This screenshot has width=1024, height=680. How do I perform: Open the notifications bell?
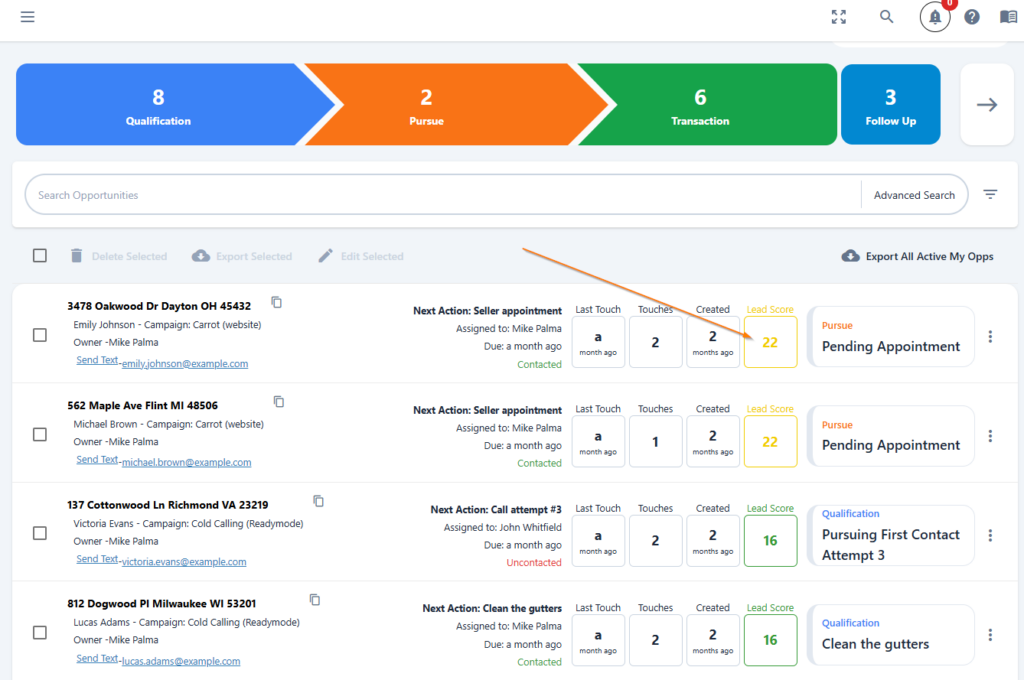(935, 17)
